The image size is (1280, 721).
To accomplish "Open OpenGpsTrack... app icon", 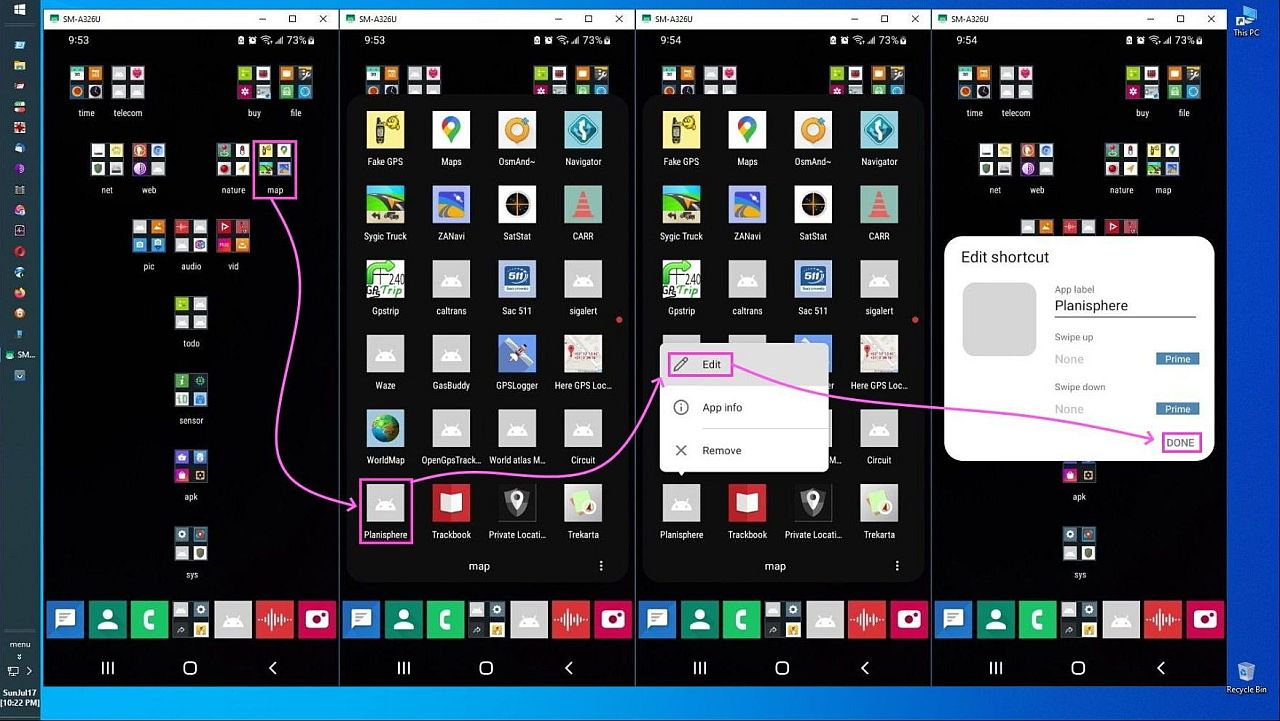I will click(451, 429).
